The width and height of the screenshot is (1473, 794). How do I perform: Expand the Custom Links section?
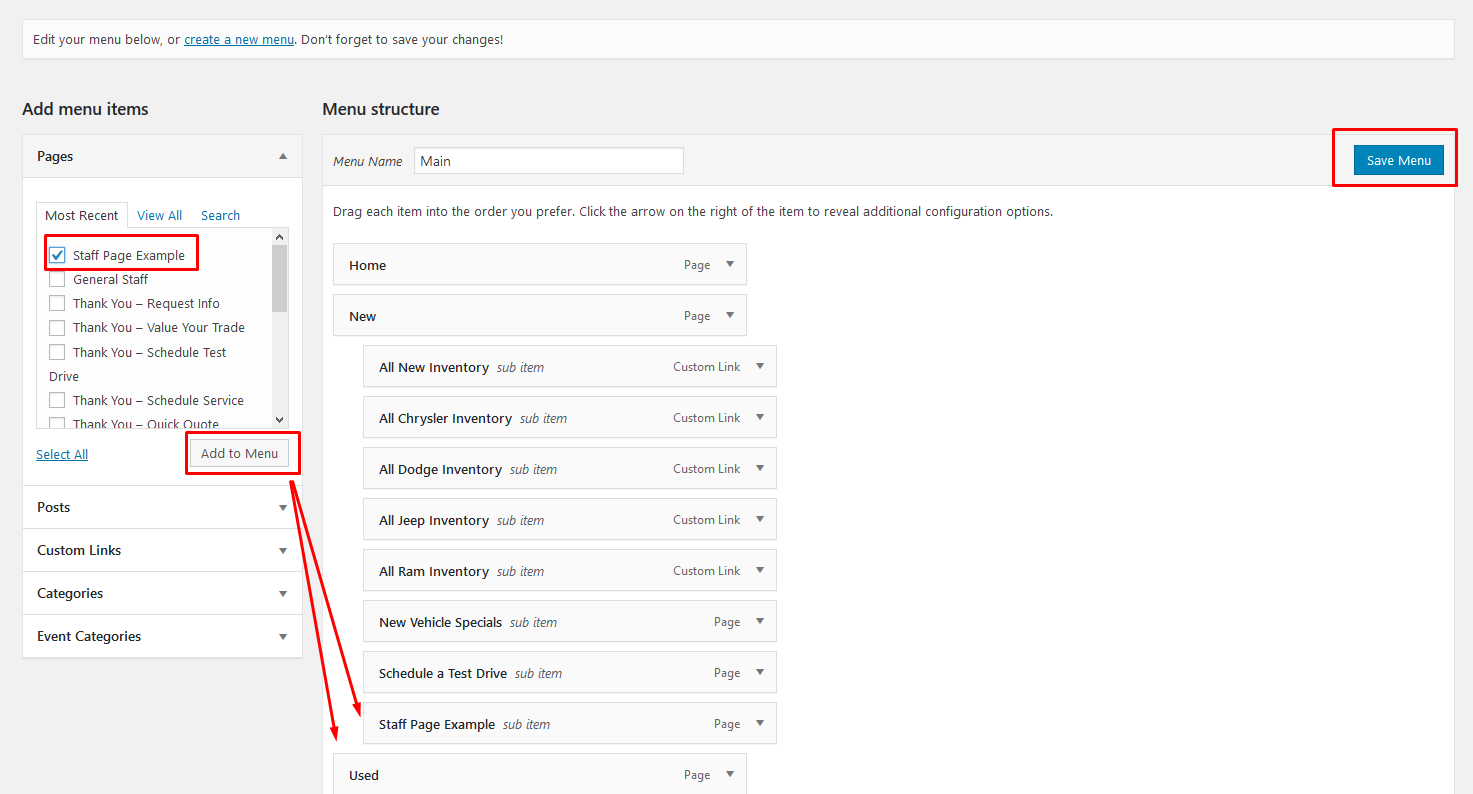(283, 550)
